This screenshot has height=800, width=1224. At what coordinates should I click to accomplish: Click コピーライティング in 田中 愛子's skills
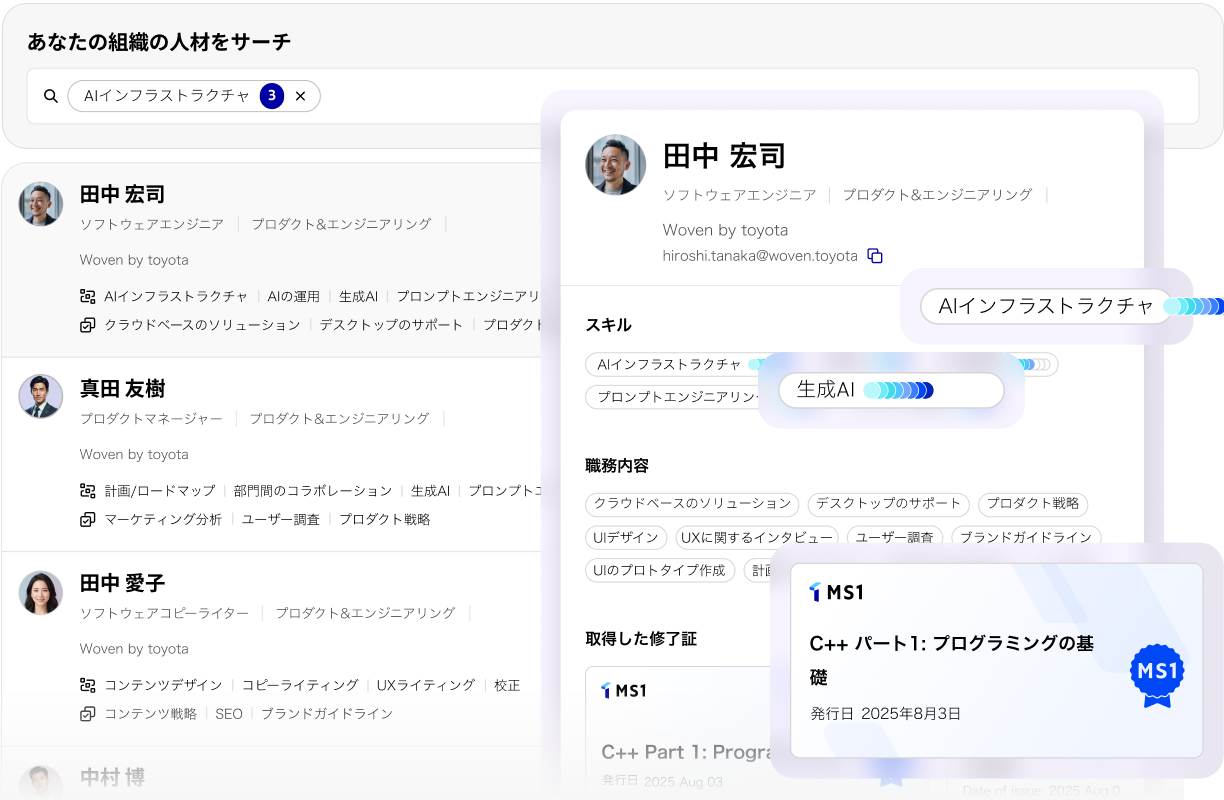pos(300,686)
